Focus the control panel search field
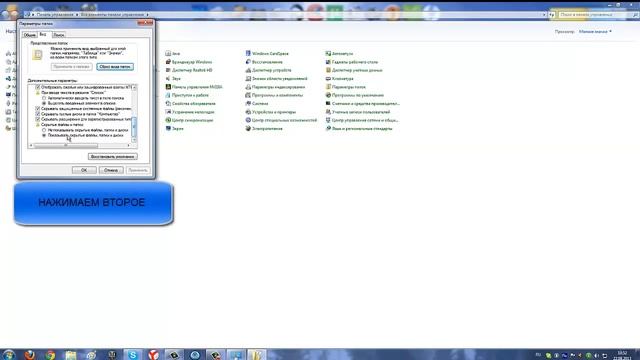 tap(594, 15)
